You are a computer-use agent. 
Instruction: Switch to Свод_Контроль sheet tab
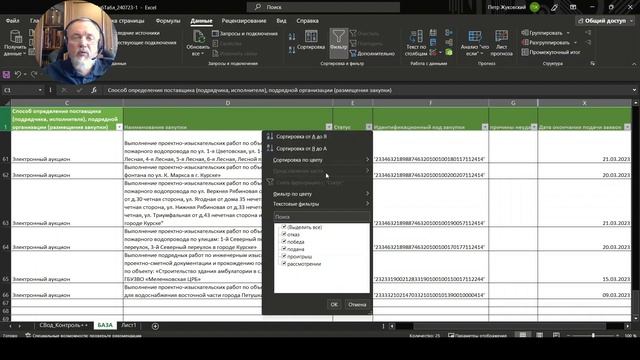click(63, 325)
